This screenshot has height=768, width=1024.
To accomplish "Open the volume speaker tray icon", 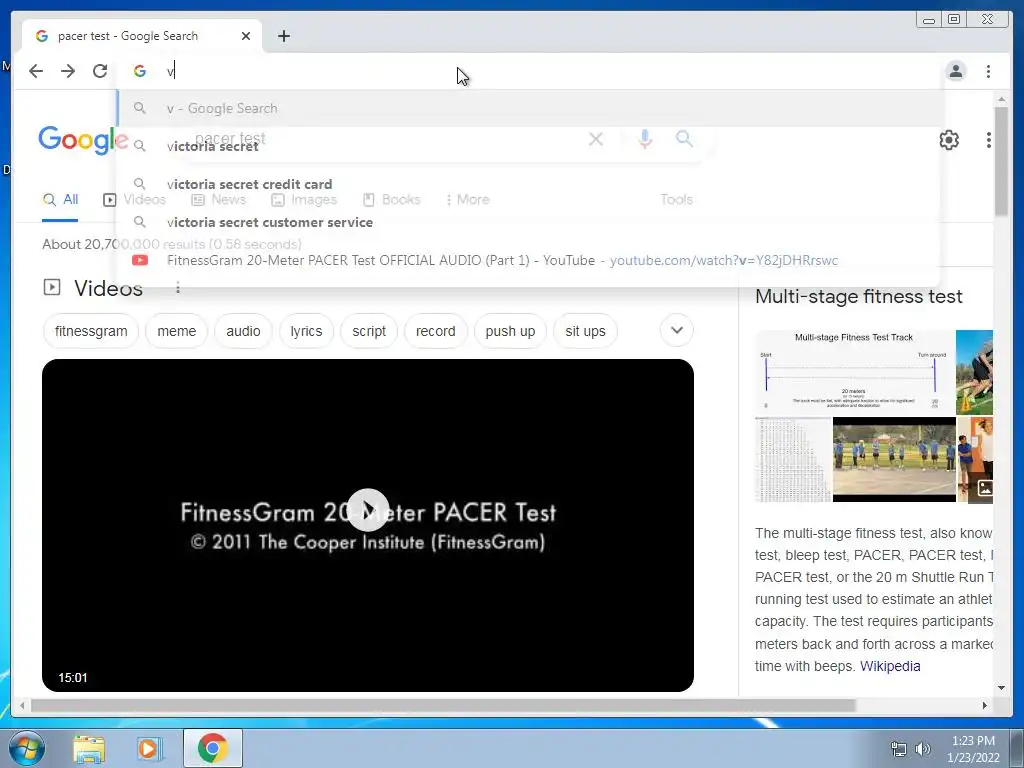I will [923, 748].
